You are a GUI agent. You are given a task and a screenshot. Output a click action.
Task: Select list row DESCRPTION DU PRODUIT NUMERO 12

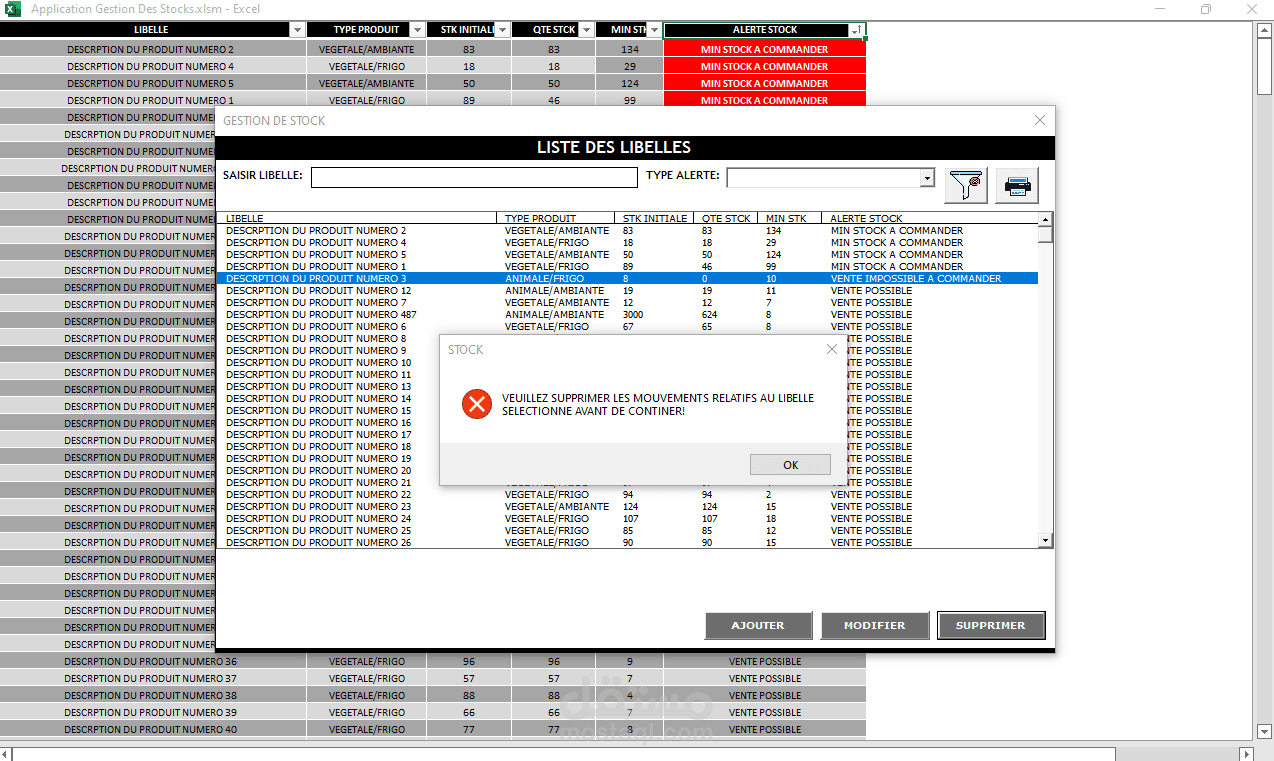coord(627,290)
